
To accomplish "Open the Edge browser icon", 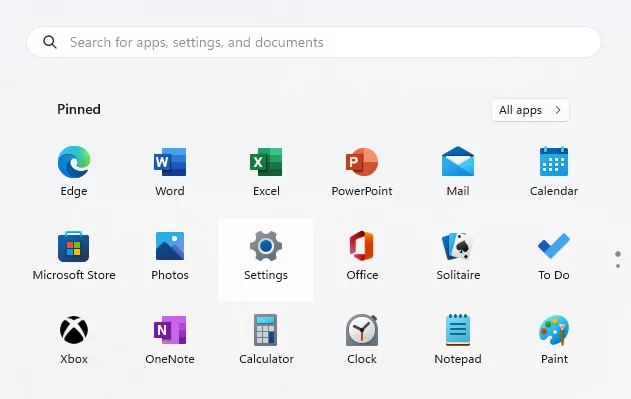I will tap(74, 162).
